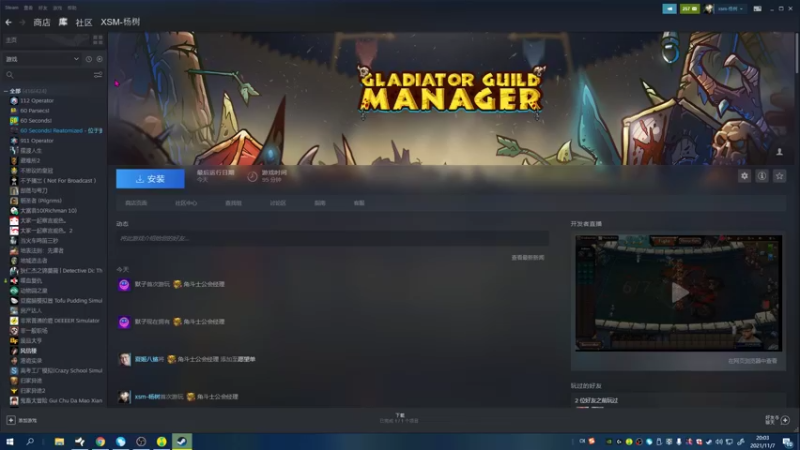The width and height of the screenshot is (800, 450).
Task: Switch to Big Picture mode icon
Action: pos(758,9)
